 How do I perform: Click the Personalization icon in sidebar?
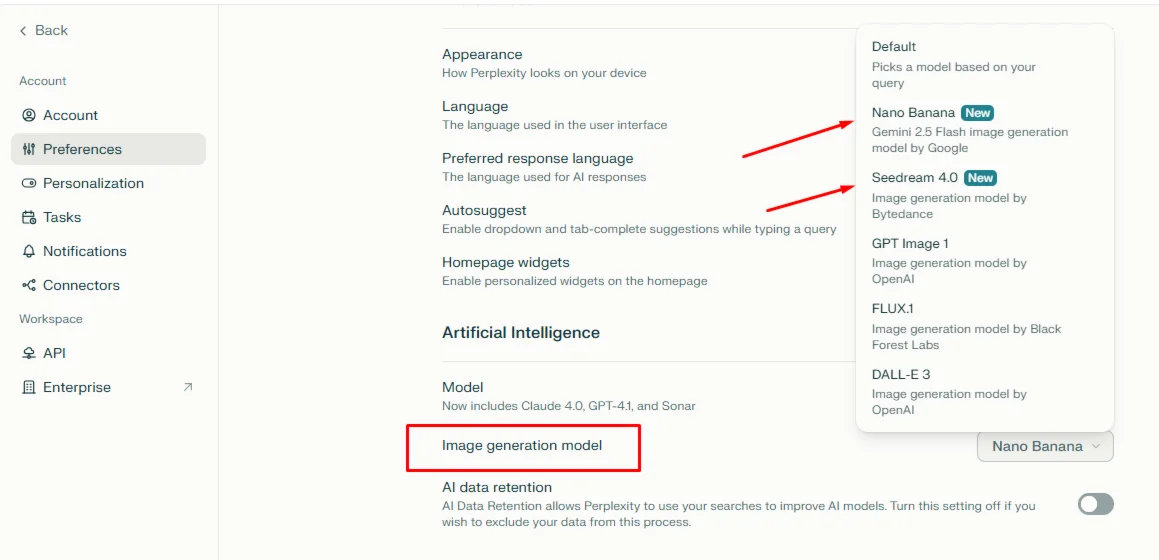click(x=29, y=183)
